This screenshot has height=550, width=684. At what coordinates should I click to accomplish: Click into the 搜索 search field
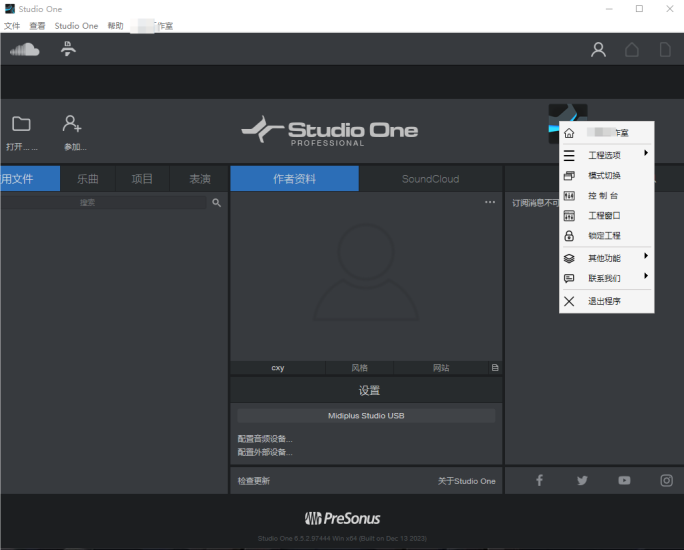click(x=103, y=202)
